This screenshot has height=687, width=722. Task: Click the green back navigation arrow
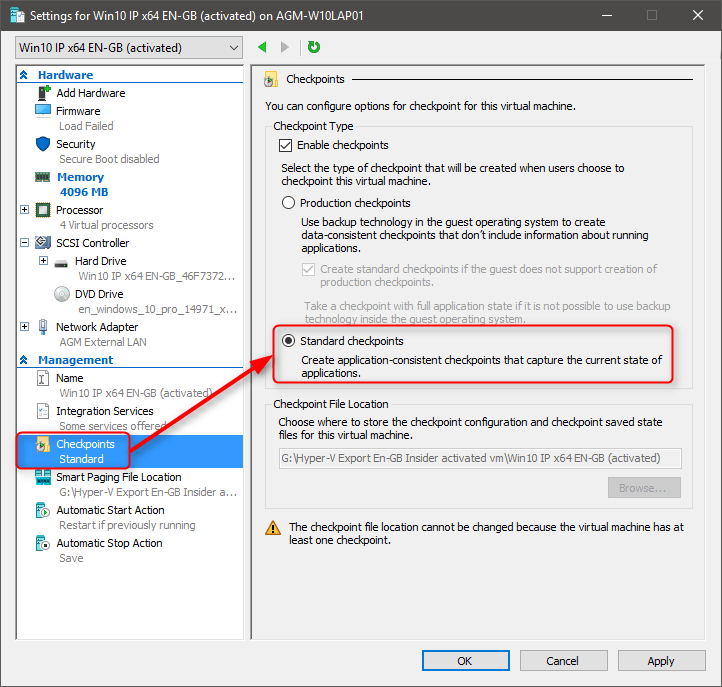(x=262, y=47)
